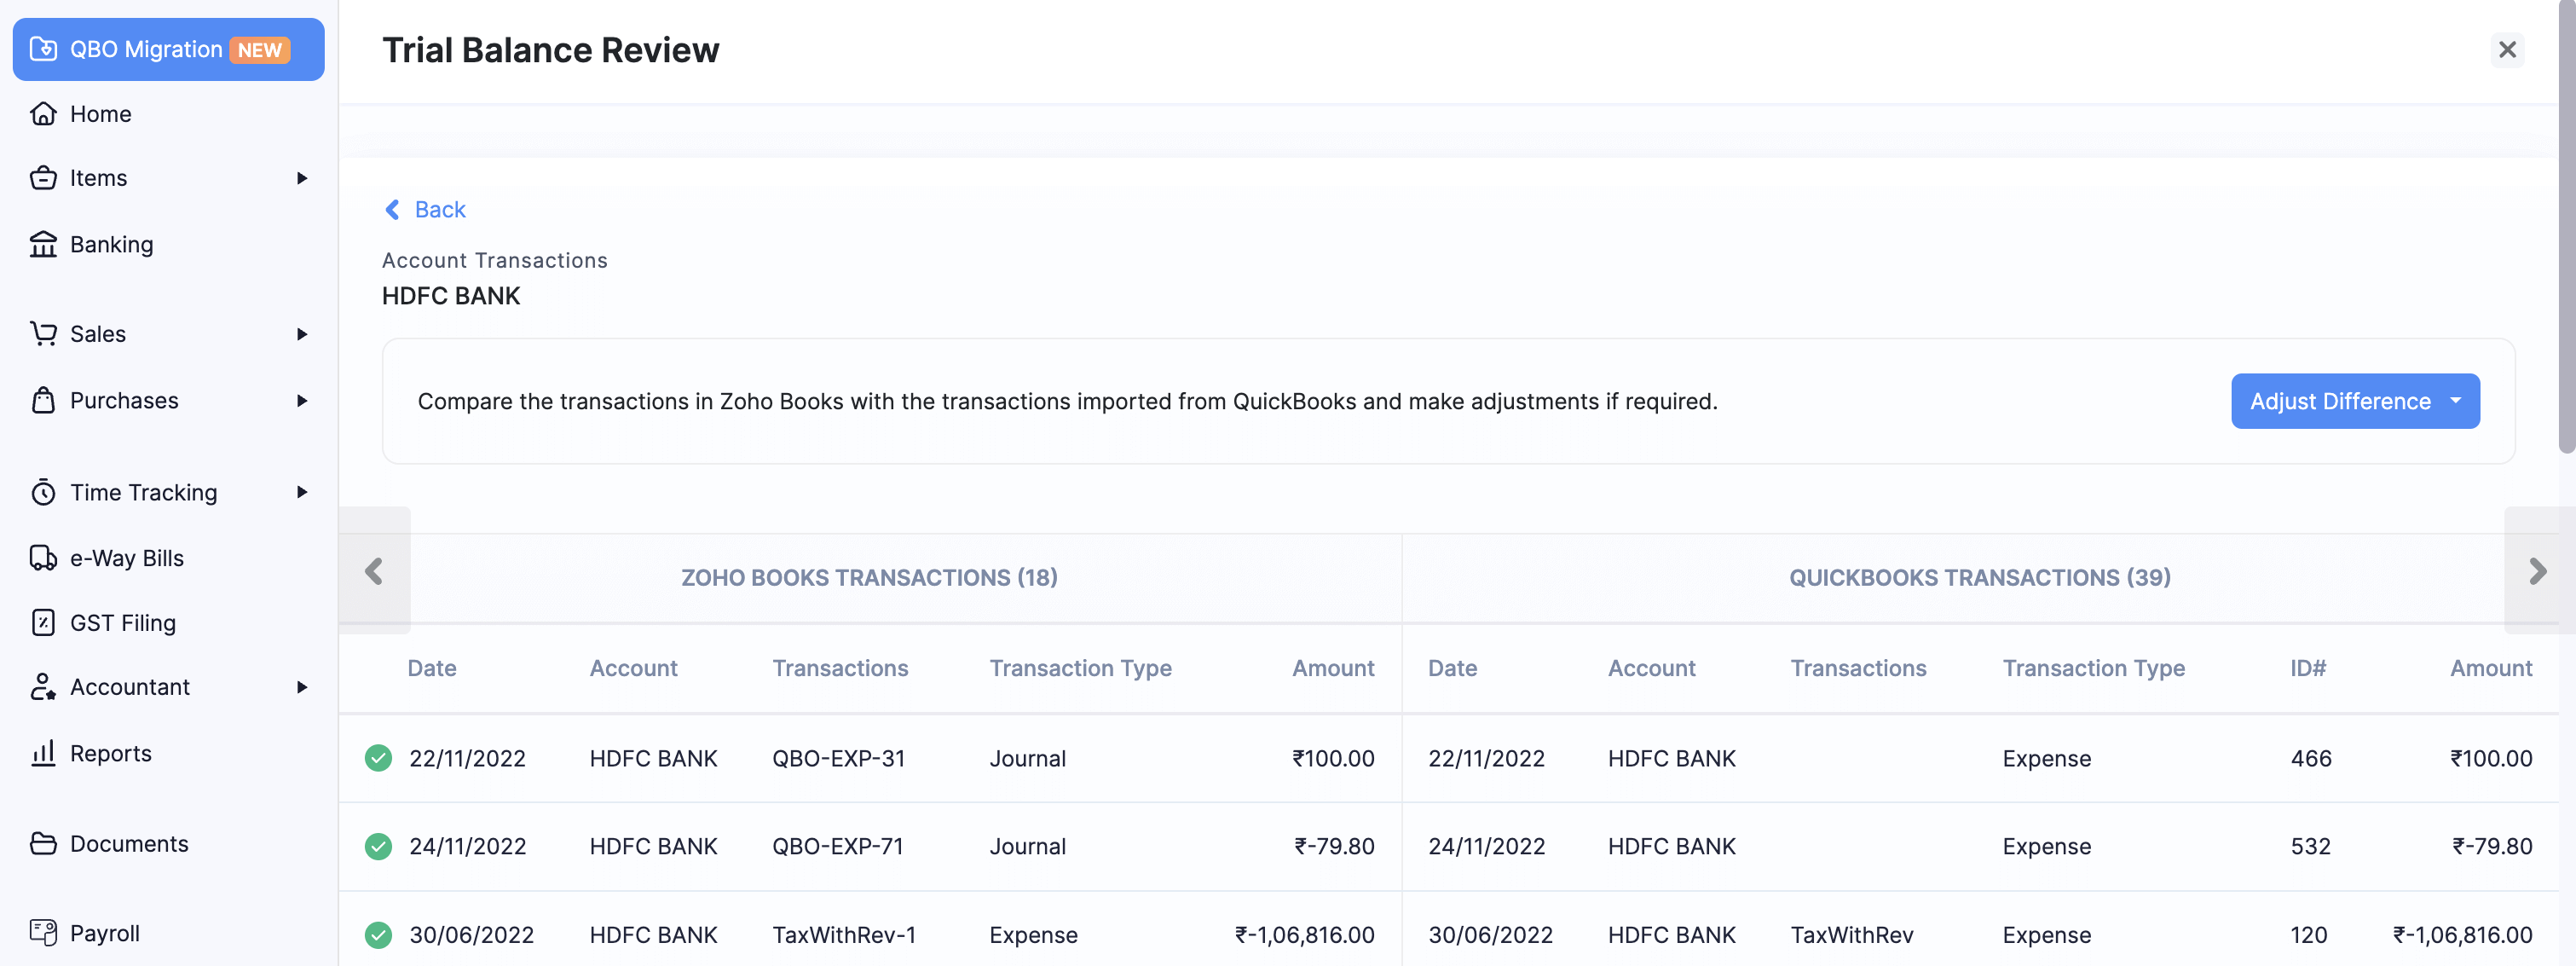This screenshot has height=966, width=2576.
Task: Select the Documents icon
Action: click(x=44, y=843)
